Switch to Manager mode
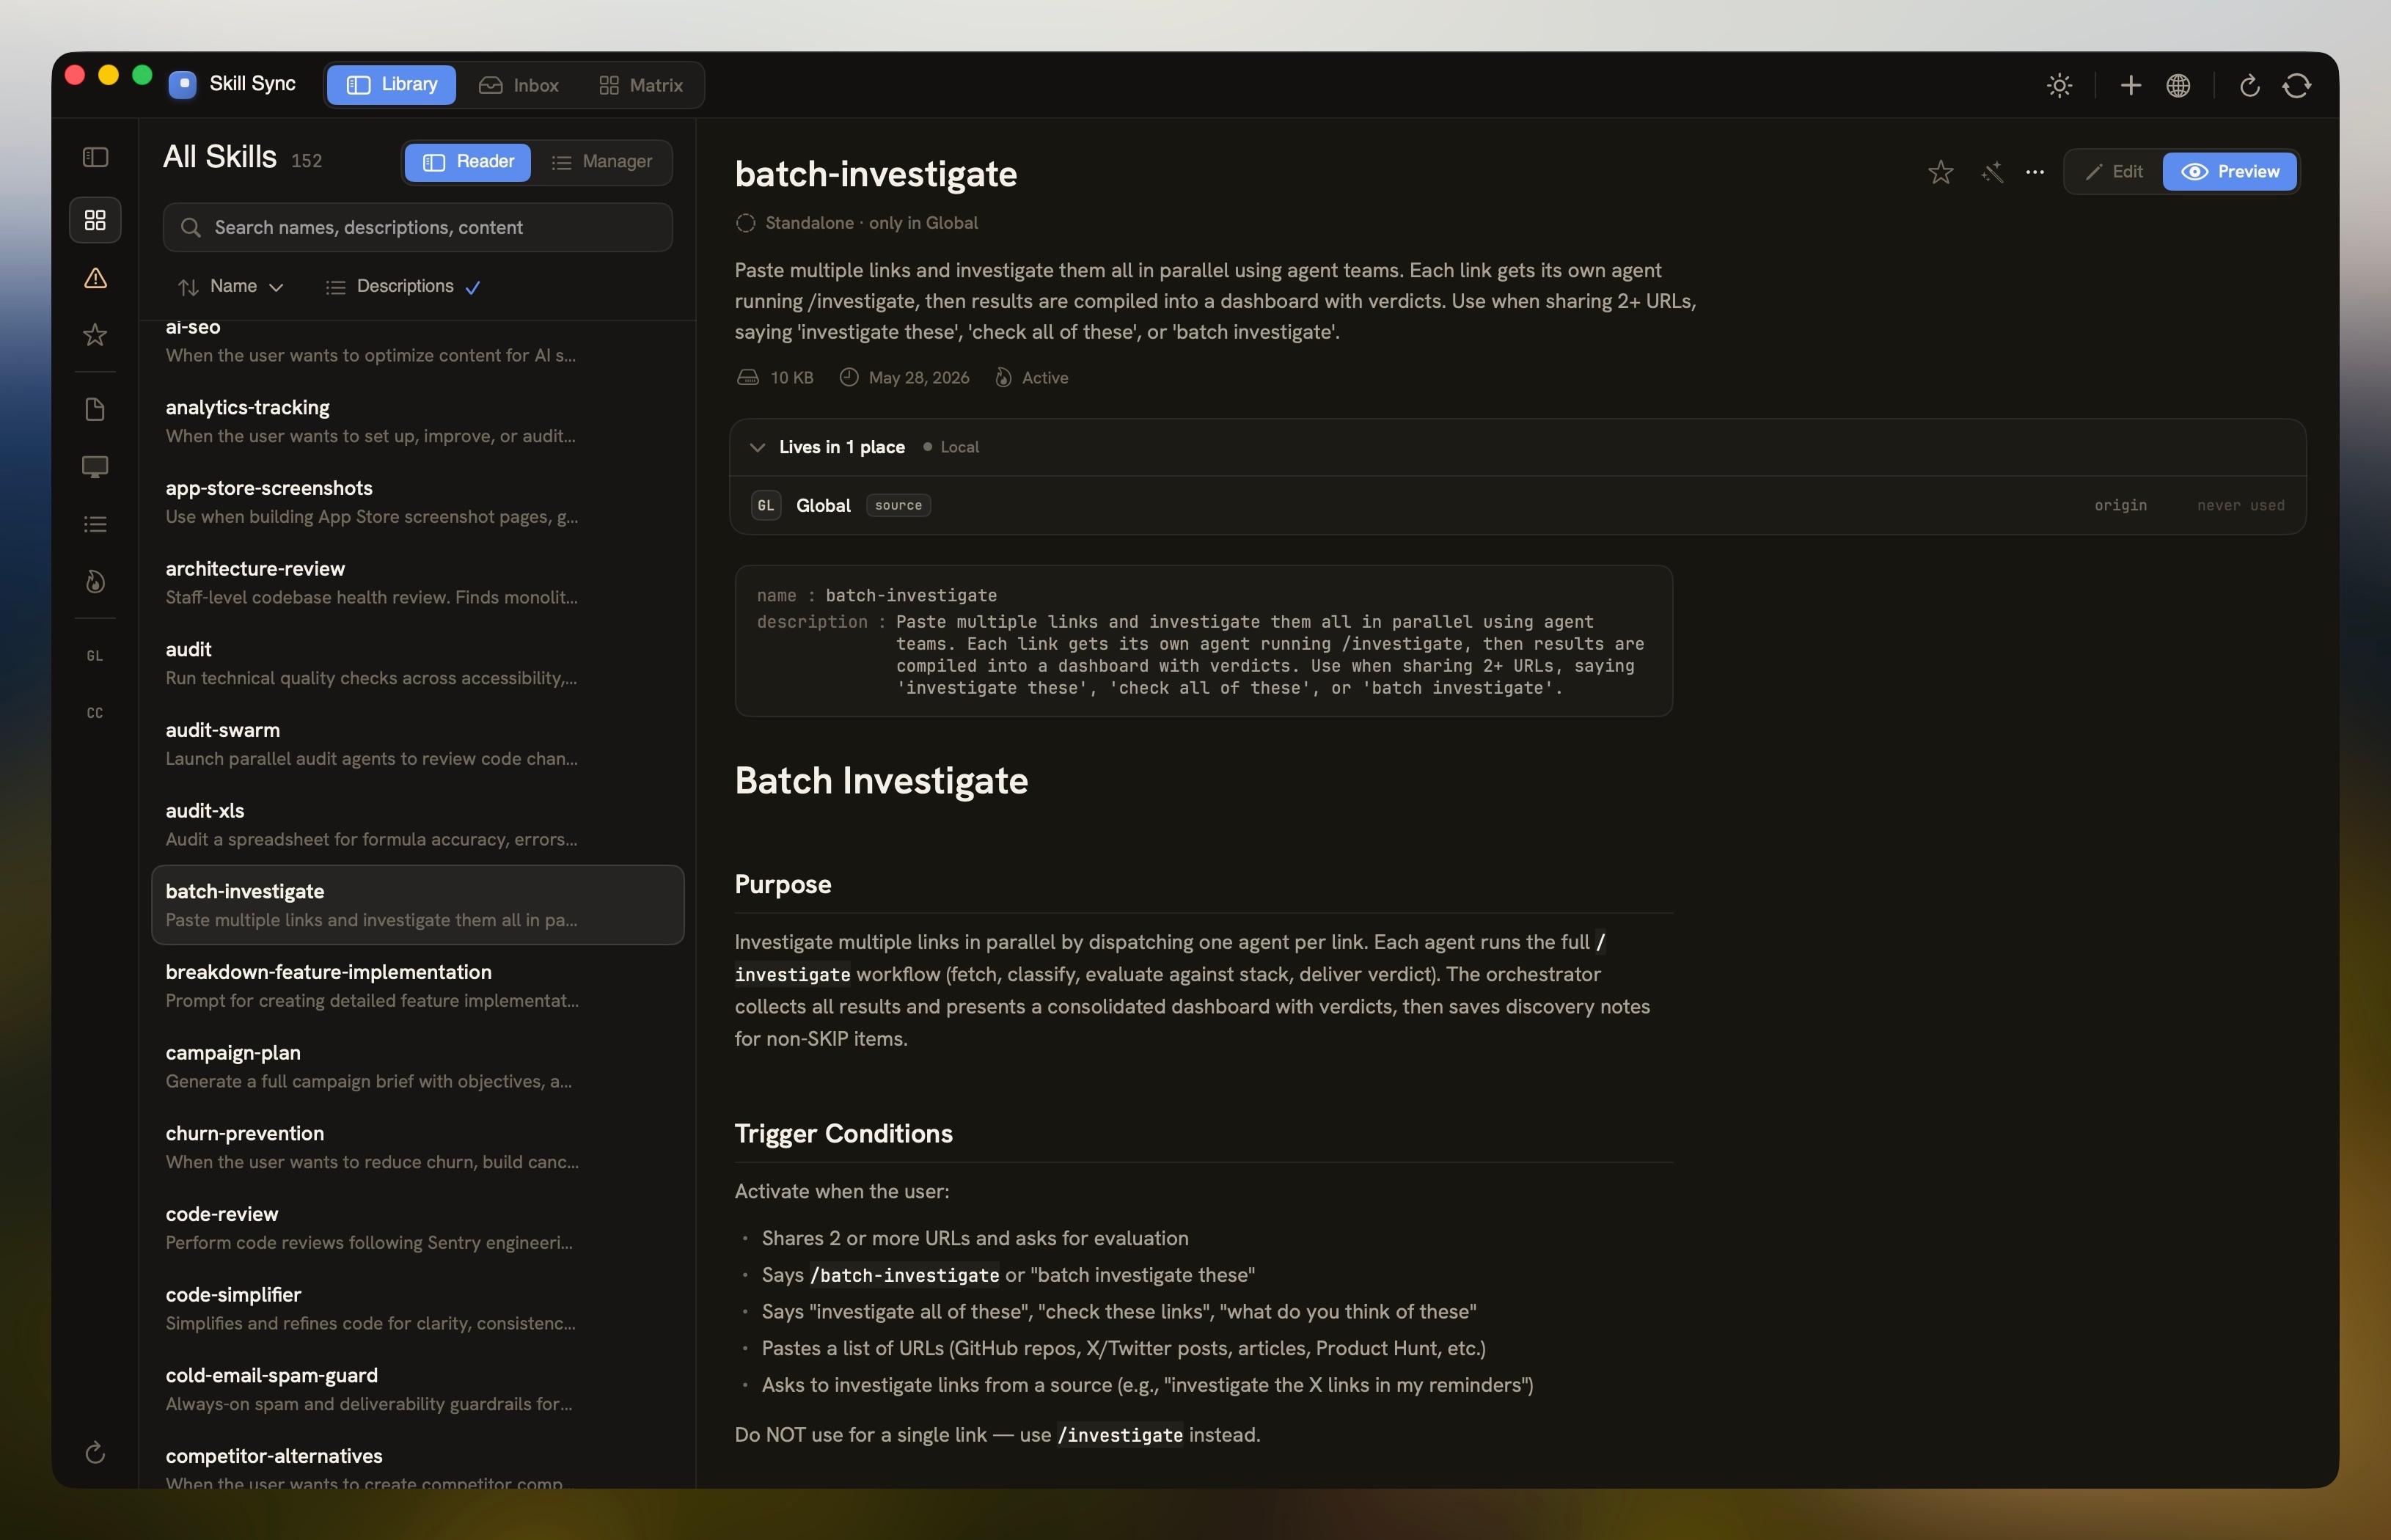2391x1540 pixels. click(x=602, y=162)
